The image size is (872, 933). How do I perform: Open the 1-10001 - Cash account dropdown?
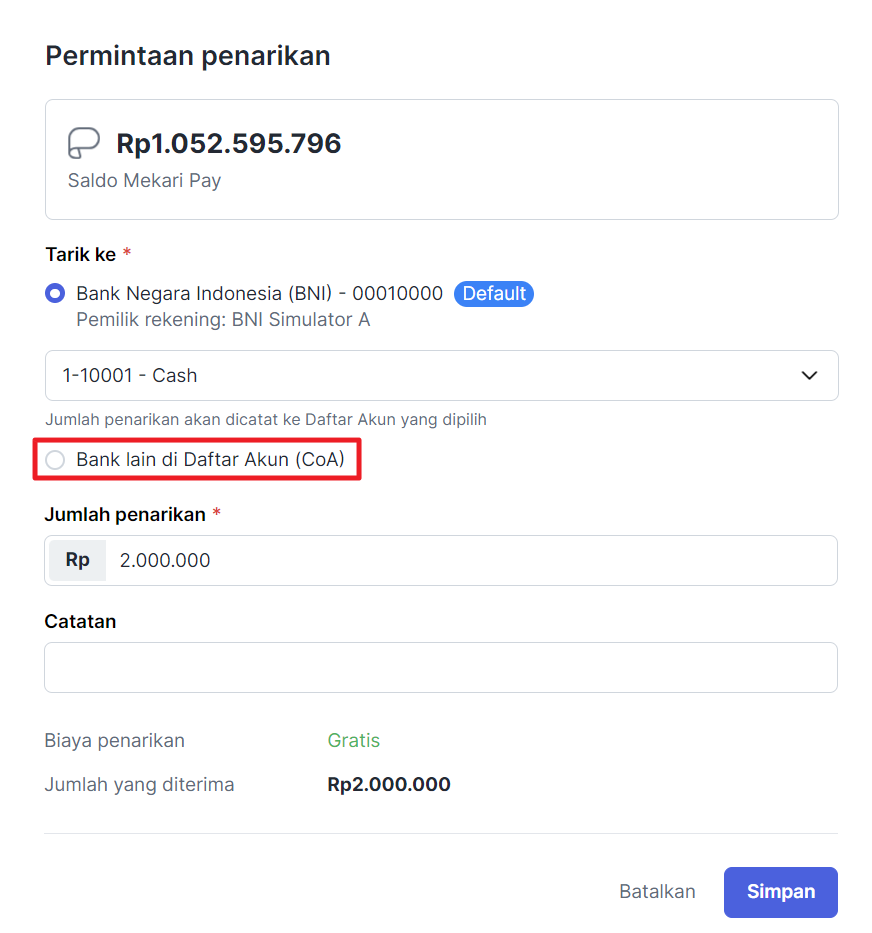point(440,376)
